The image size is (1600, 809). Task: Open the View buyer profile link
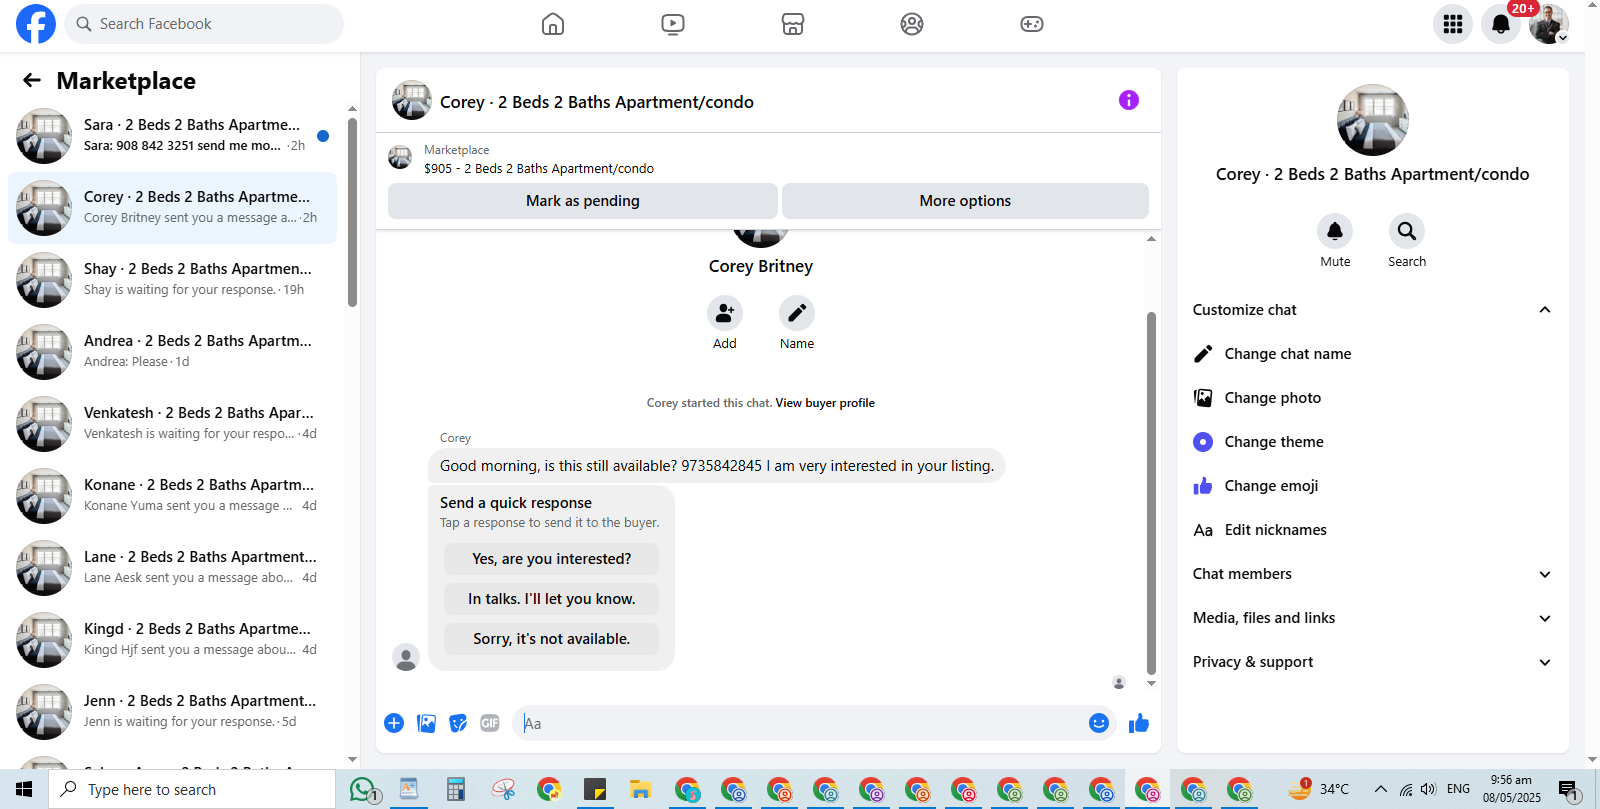pyautogui.click(x=825, y=403)
